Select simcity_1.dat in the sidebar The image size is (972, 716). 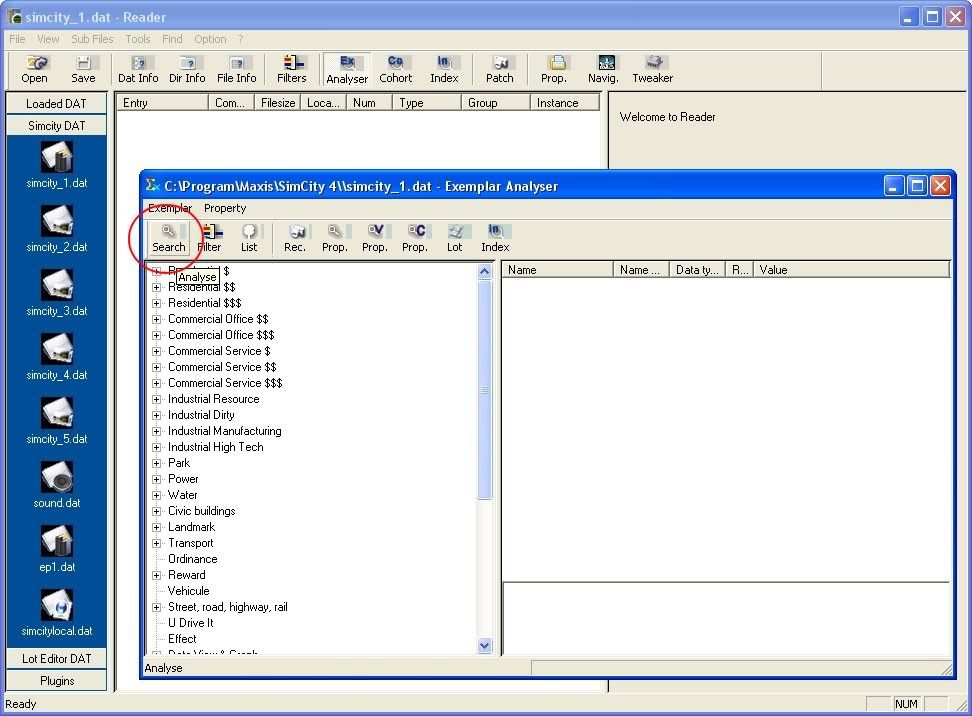point(57,165)
